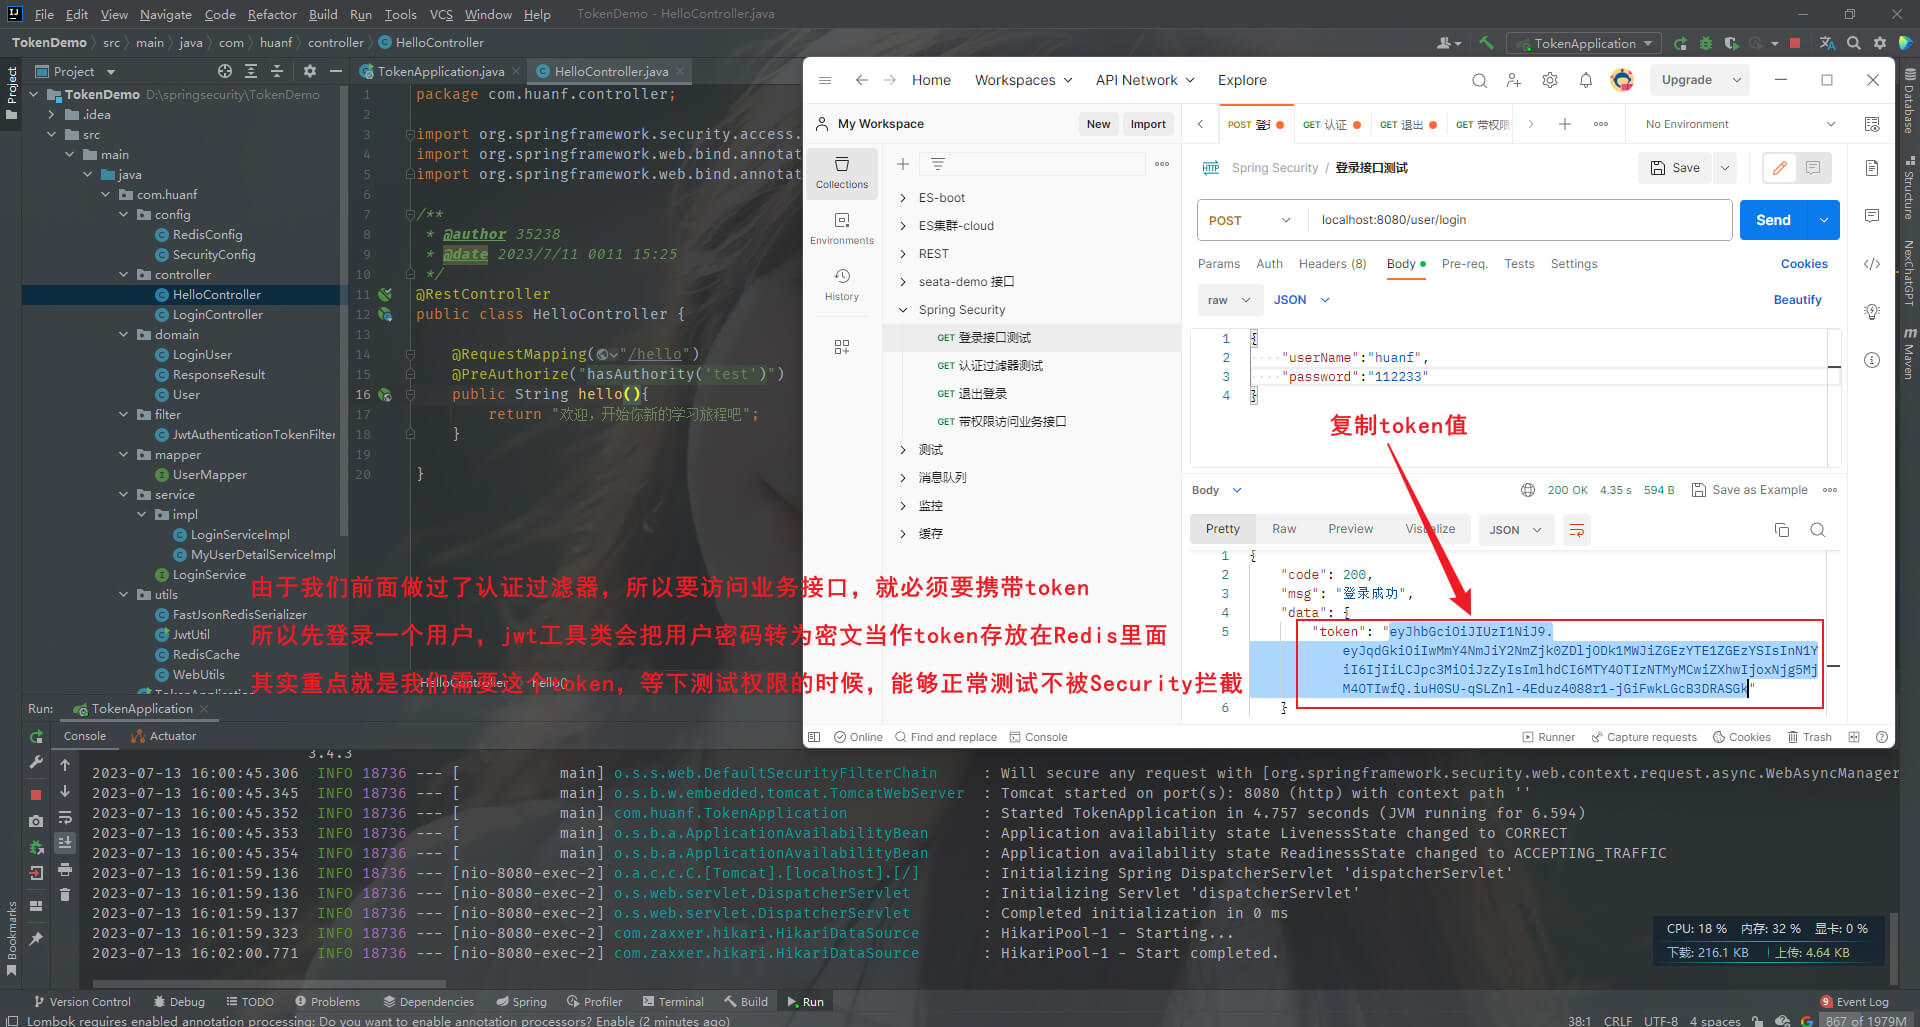1920x1027 pixels.
Task: Open 认证过滤器测试 request in collection
Action: click(x=1000, y=366)
